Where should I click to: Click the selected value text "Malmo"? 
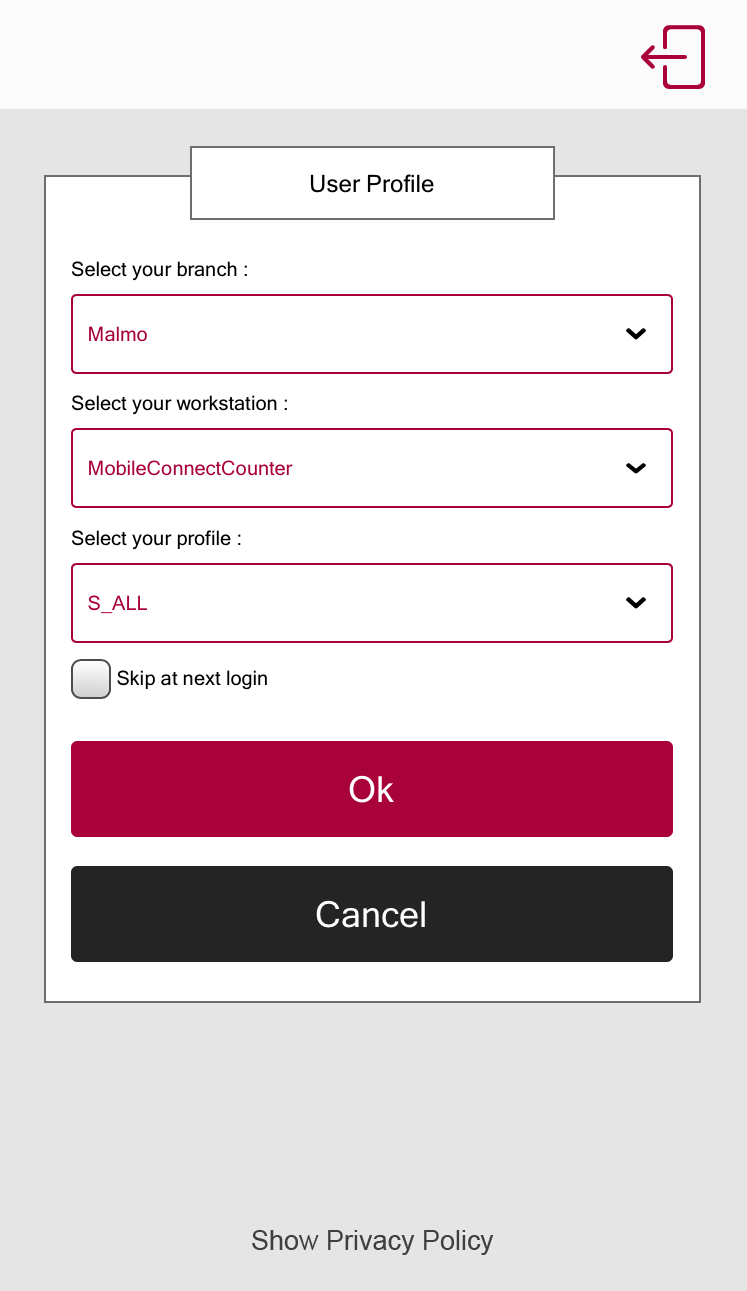118,335
